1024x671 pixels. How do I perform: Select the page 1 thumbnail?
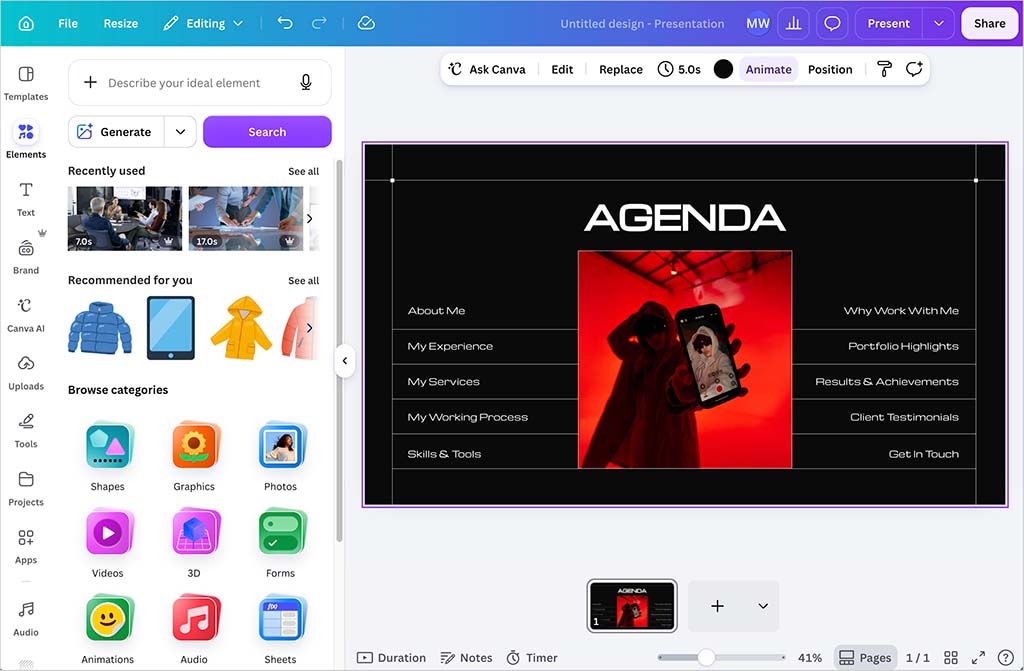pyautogui.click(x=632, y=606)
